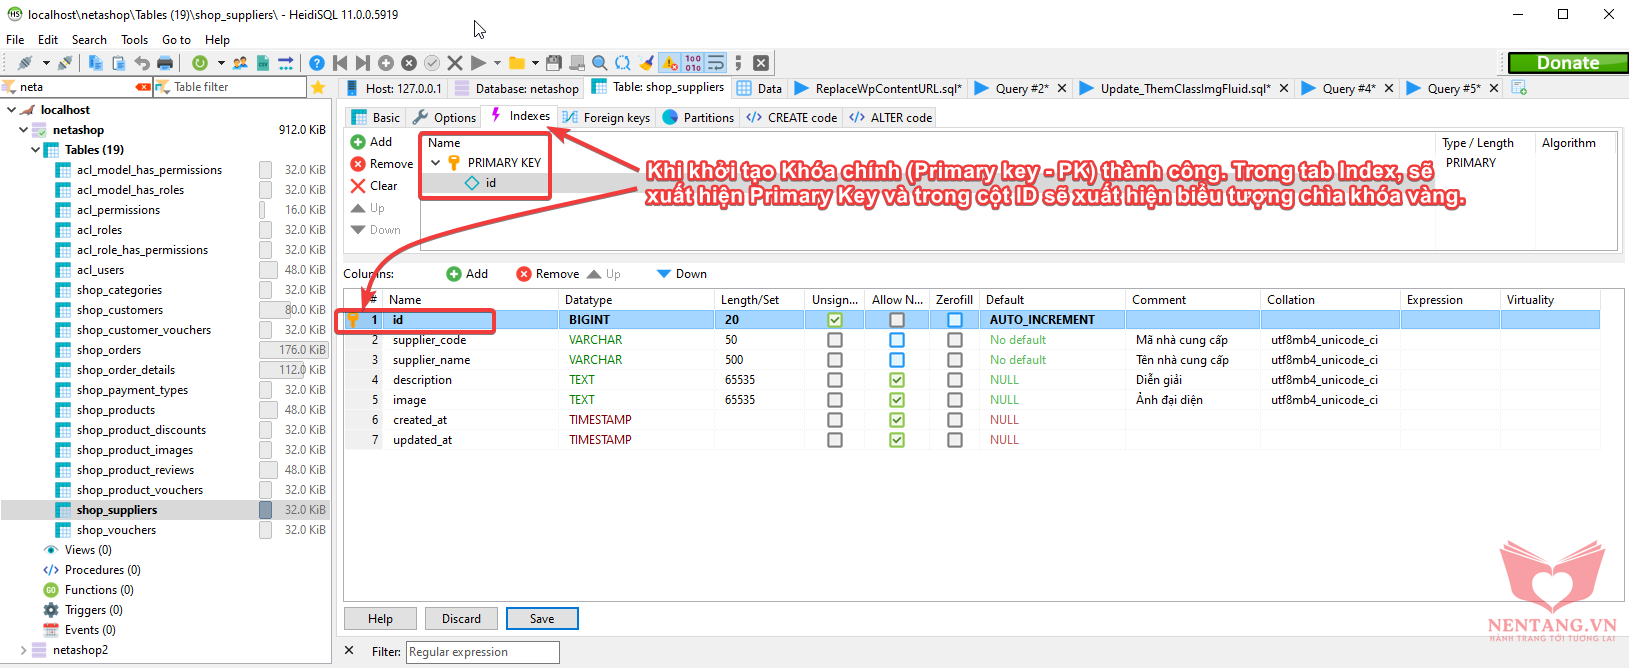This screenshot has height=668, width=1629.
Task: Collapse the Tables (19) tree node
Action: (36, 150)
